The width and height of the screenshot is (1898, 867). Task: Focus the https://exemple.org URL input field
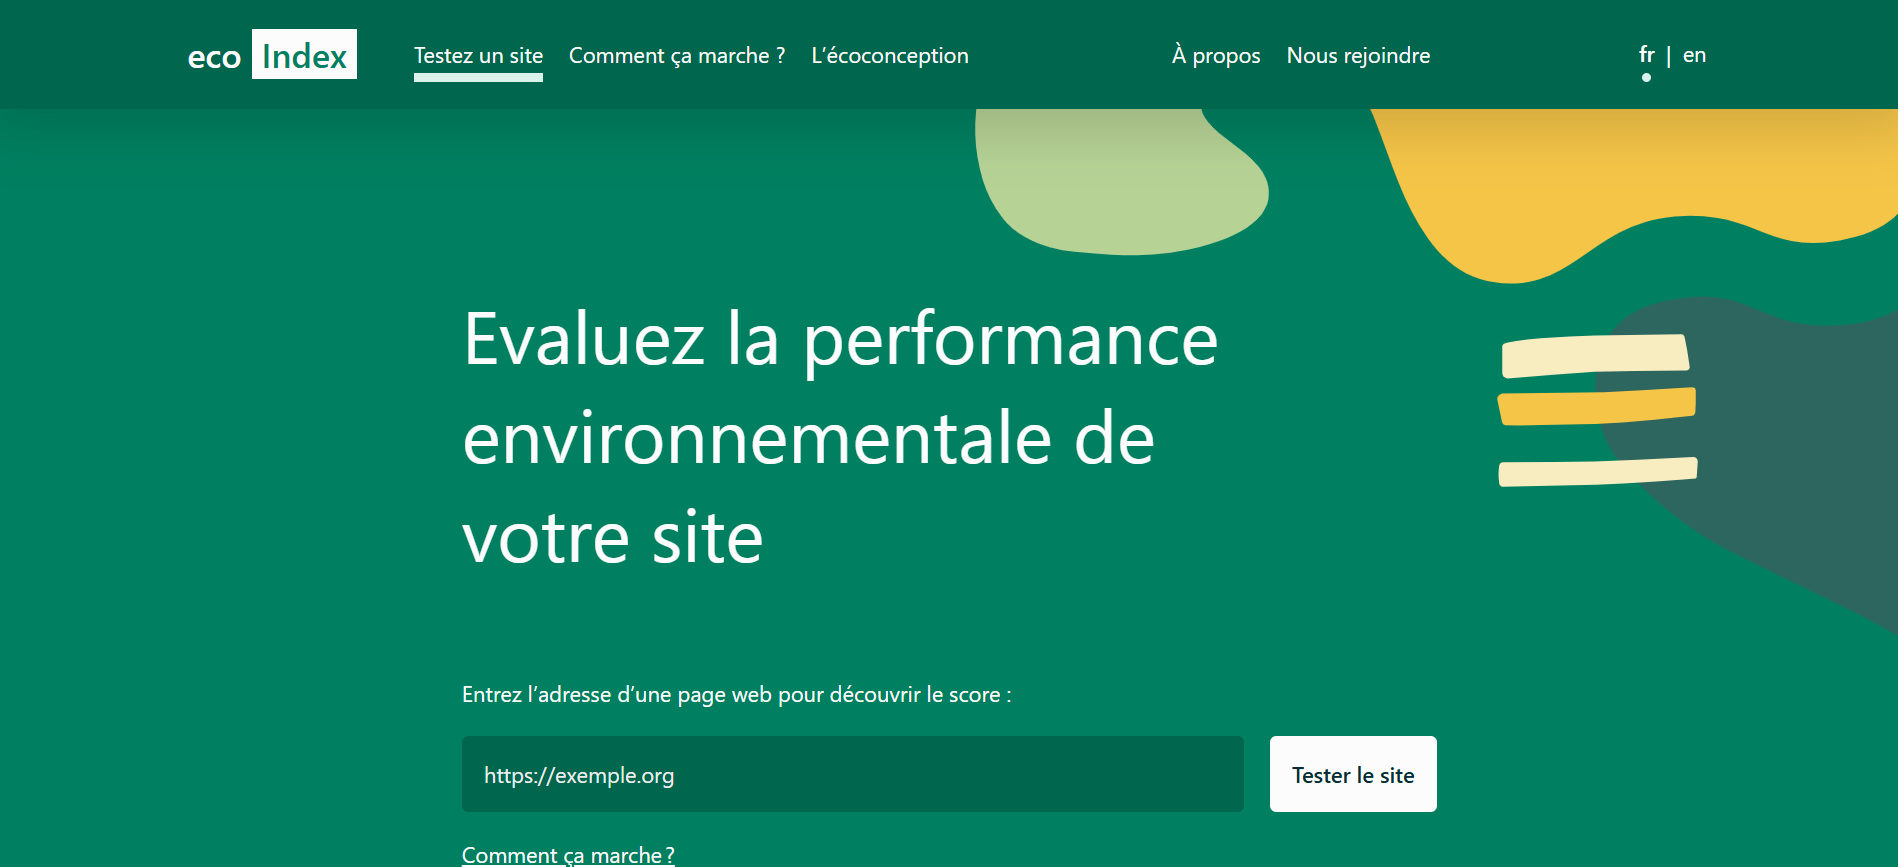(852, 774)
